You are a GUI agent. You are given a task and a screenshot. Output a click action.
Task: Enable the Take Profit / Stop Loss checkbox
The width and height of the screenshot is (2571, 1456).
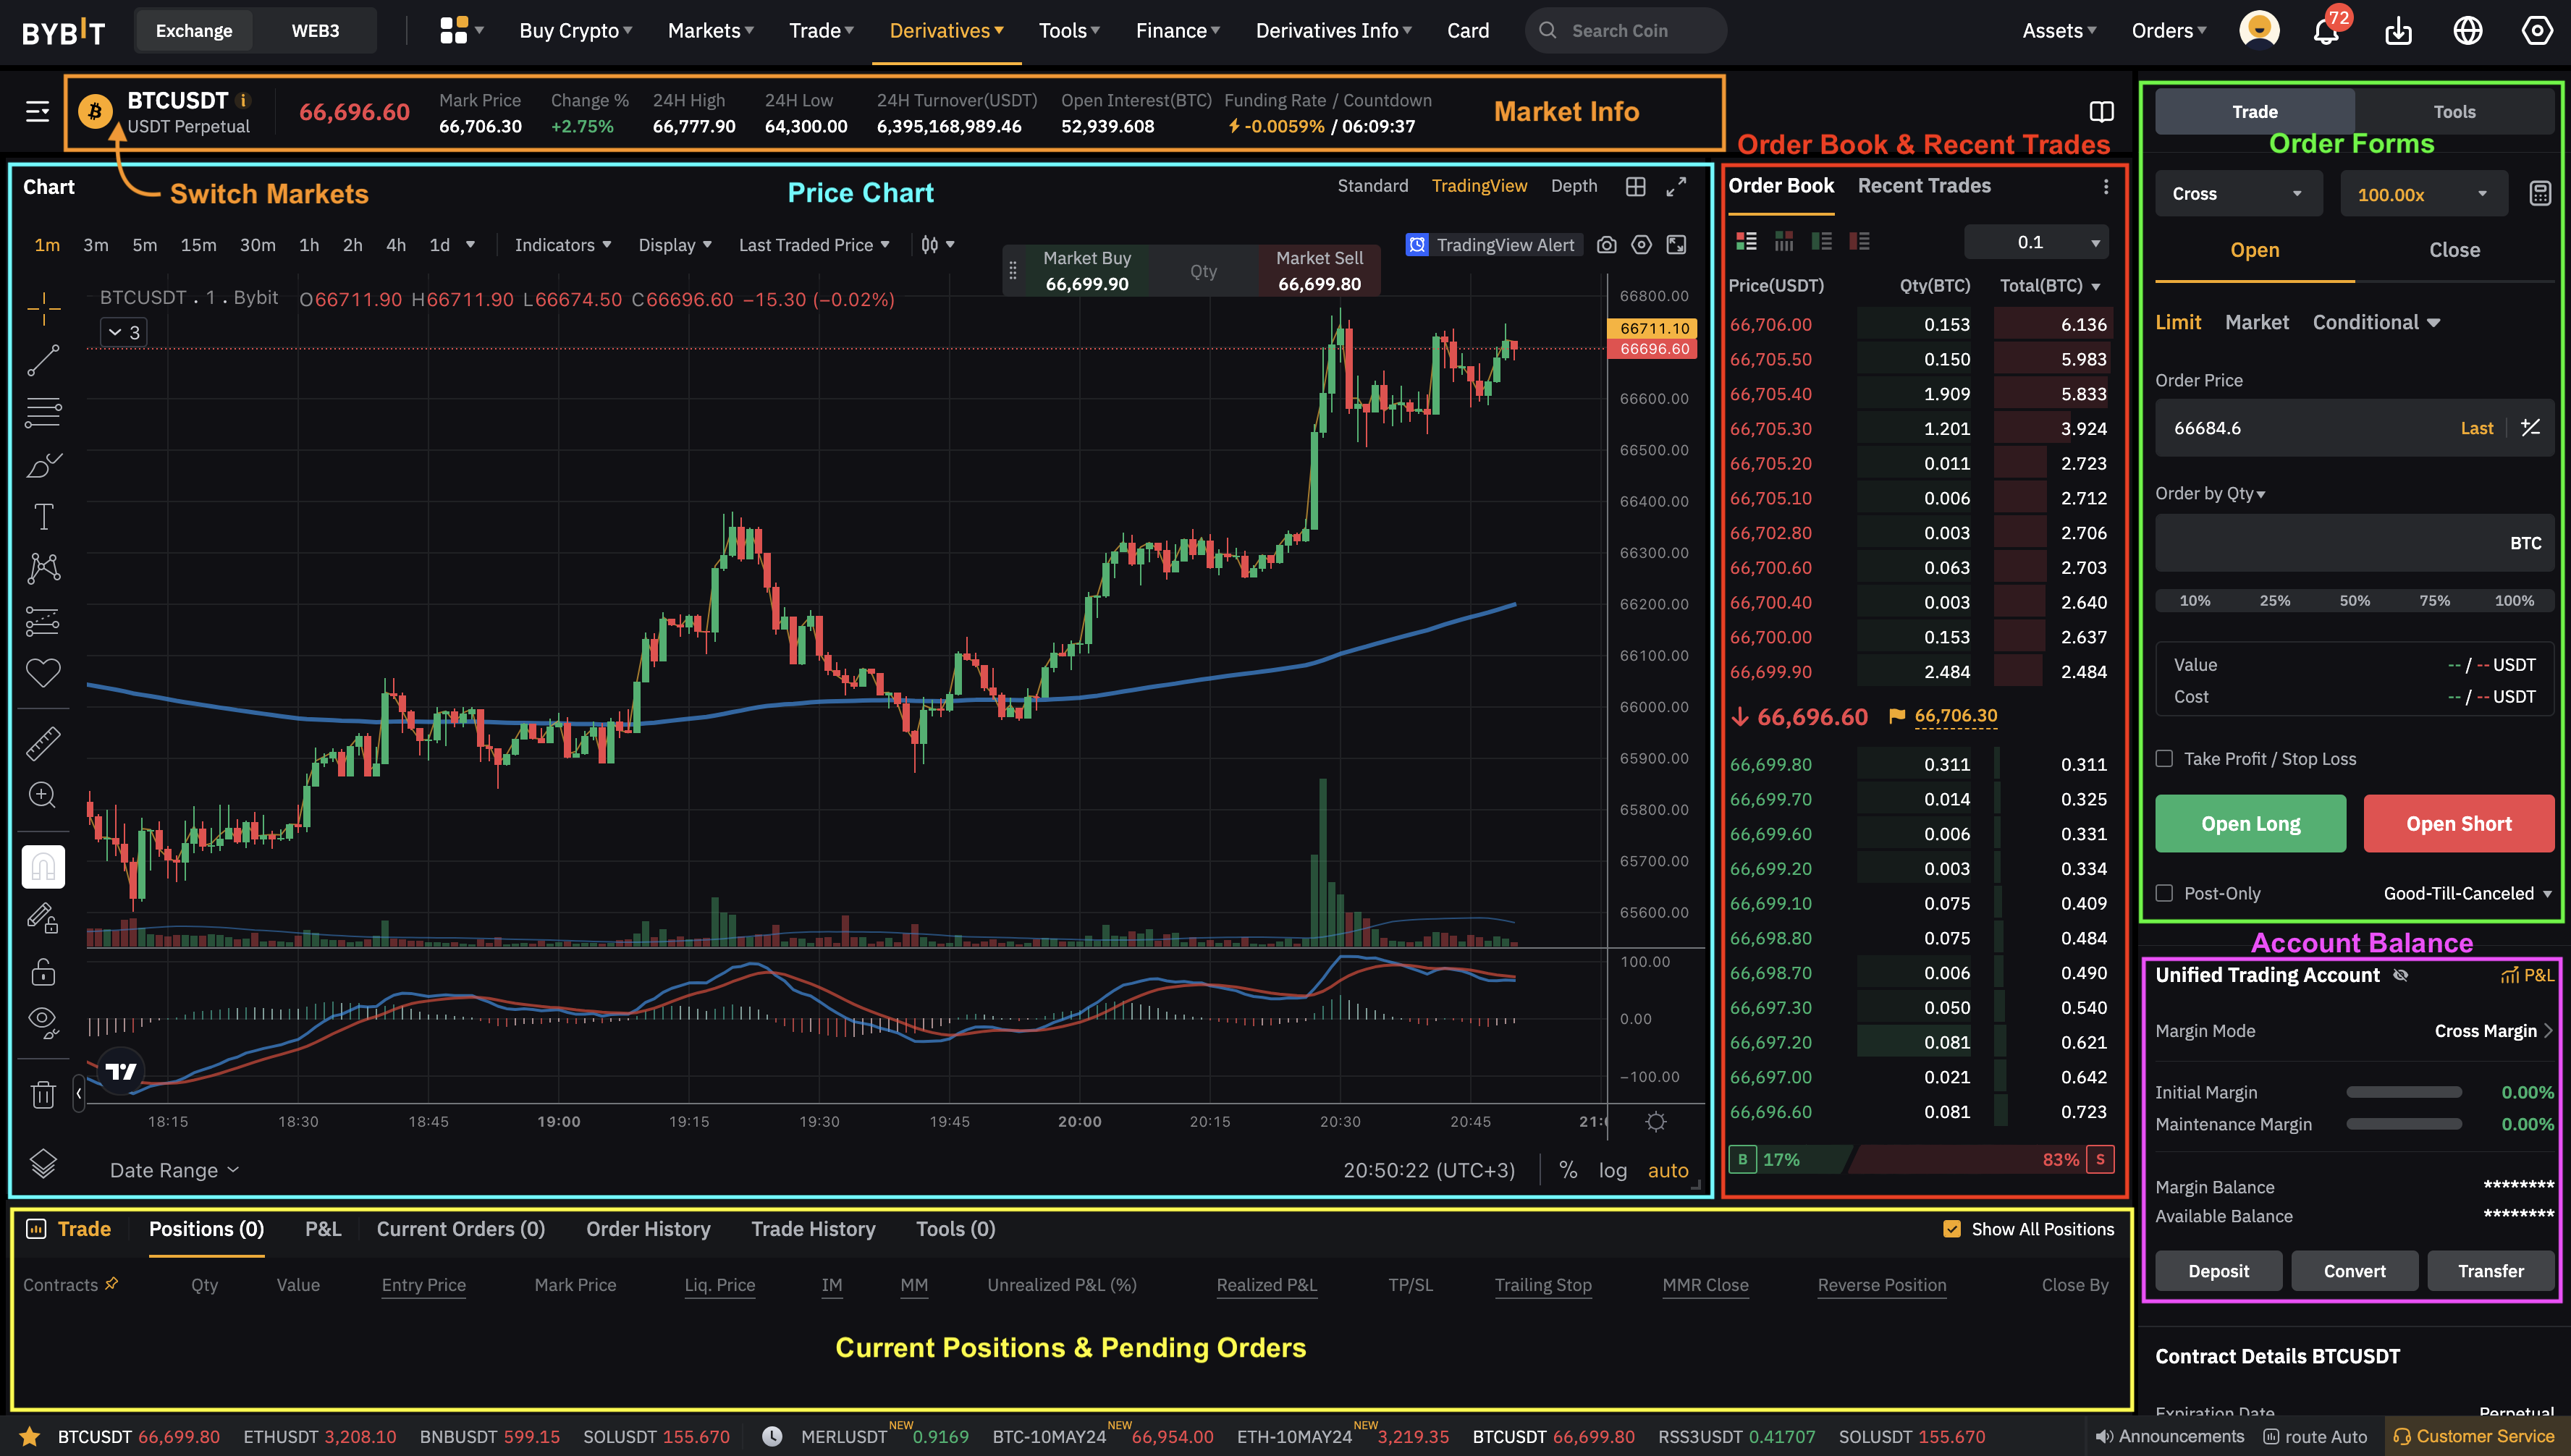click(2165, 758)
